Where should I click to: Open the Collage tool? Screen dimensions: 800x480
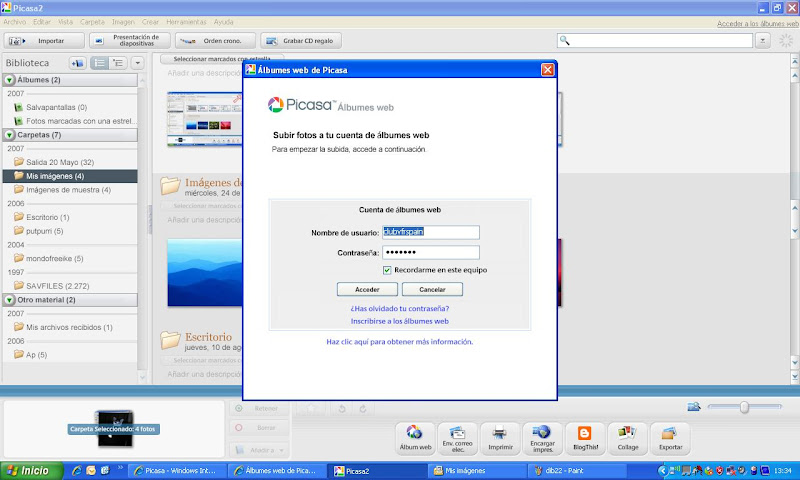[628, 438]
